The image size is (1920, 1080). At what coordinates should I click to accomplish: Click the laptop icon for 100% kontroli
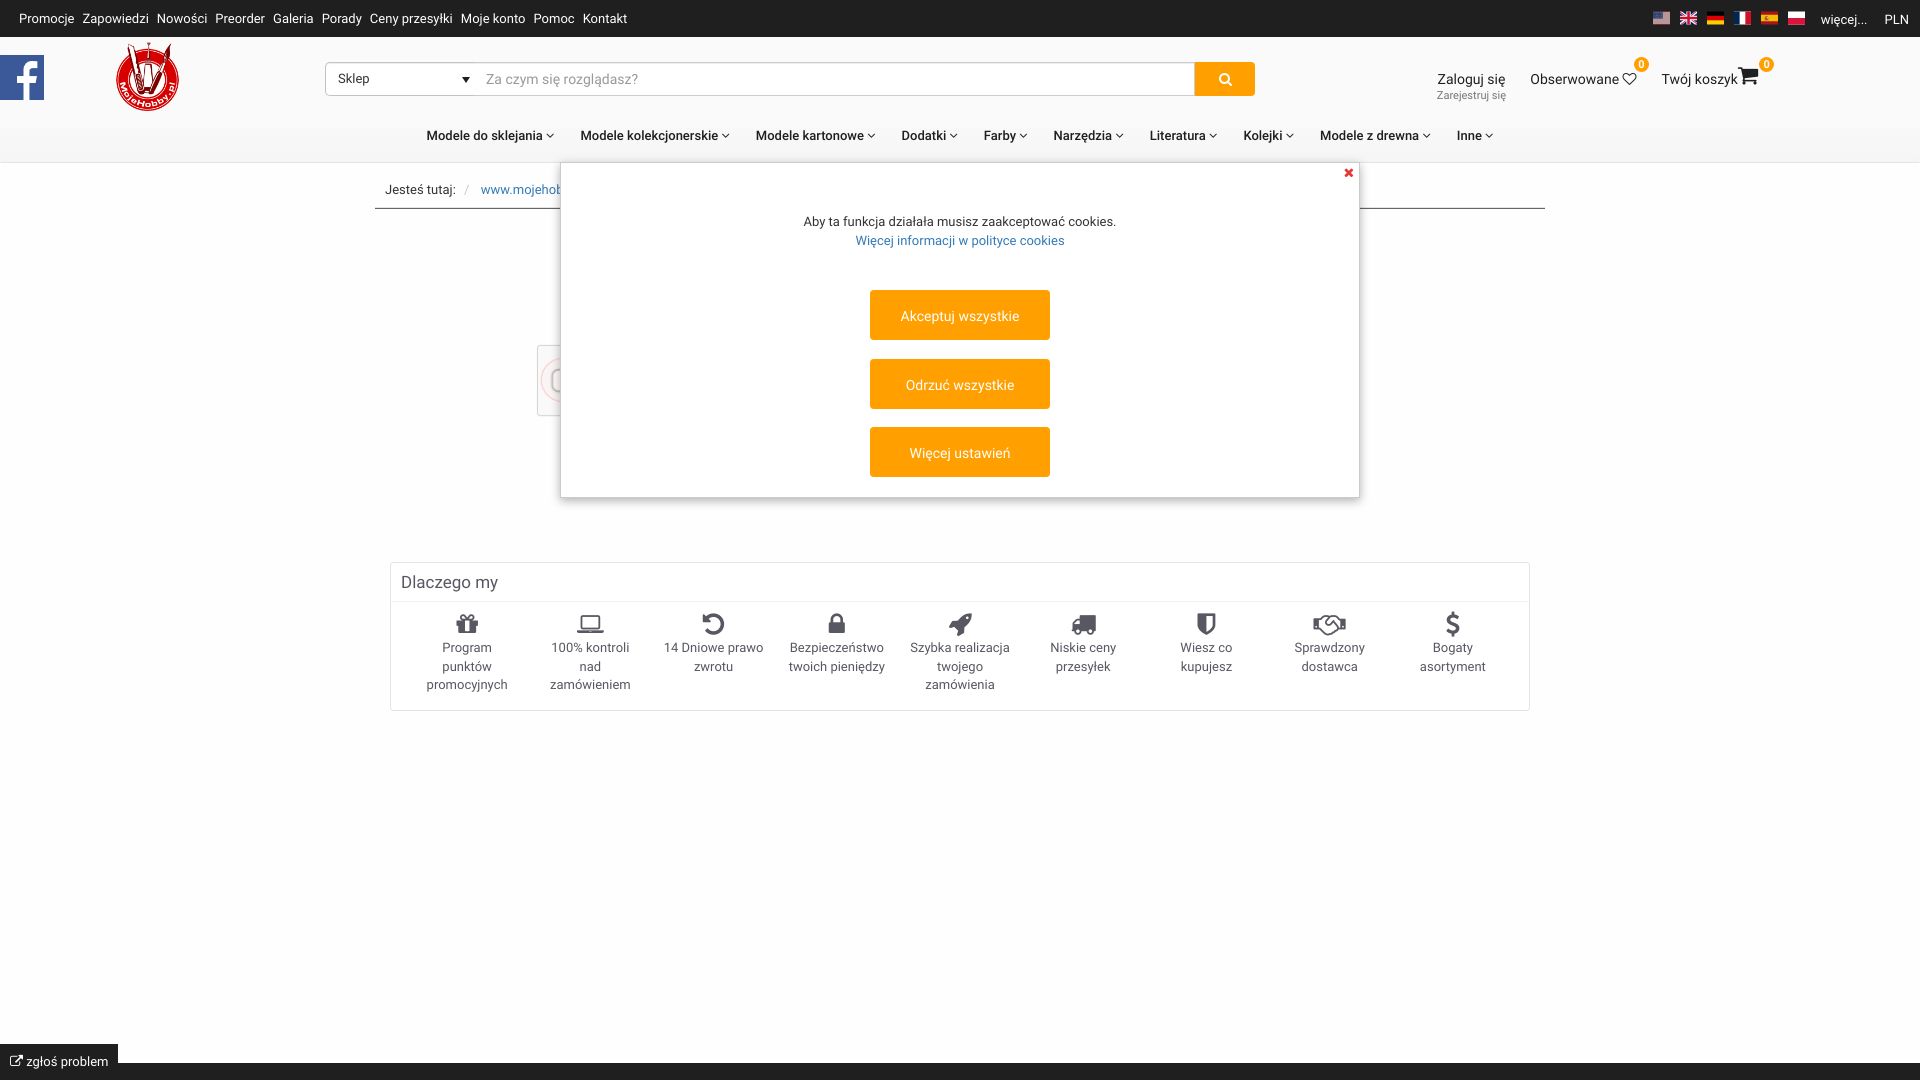pyautogui.click(x=590, y=624)
